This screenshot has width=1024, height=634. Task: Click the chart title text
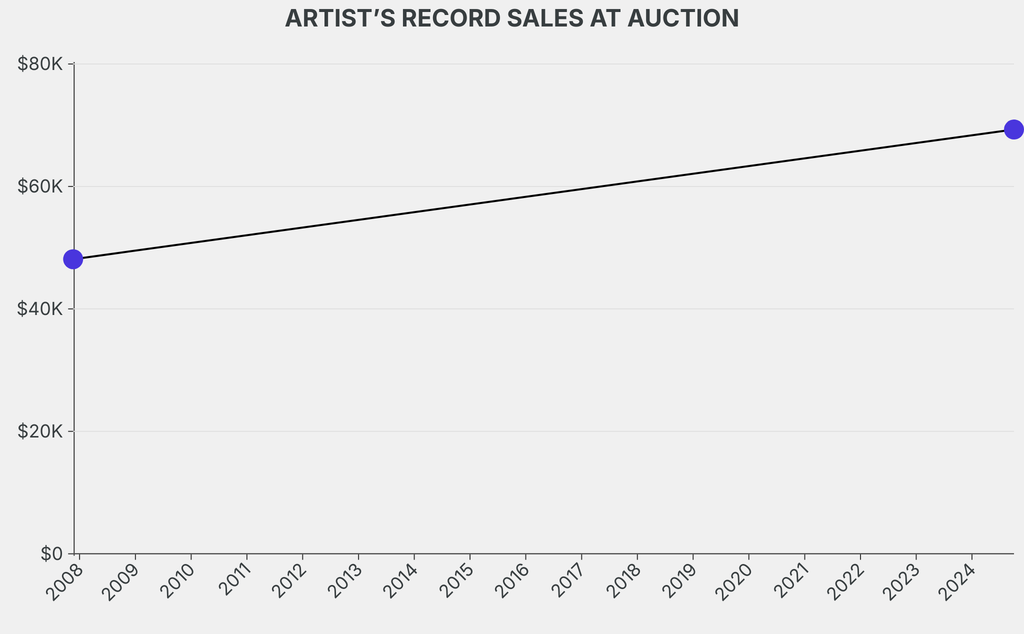[x=512, y=19]
